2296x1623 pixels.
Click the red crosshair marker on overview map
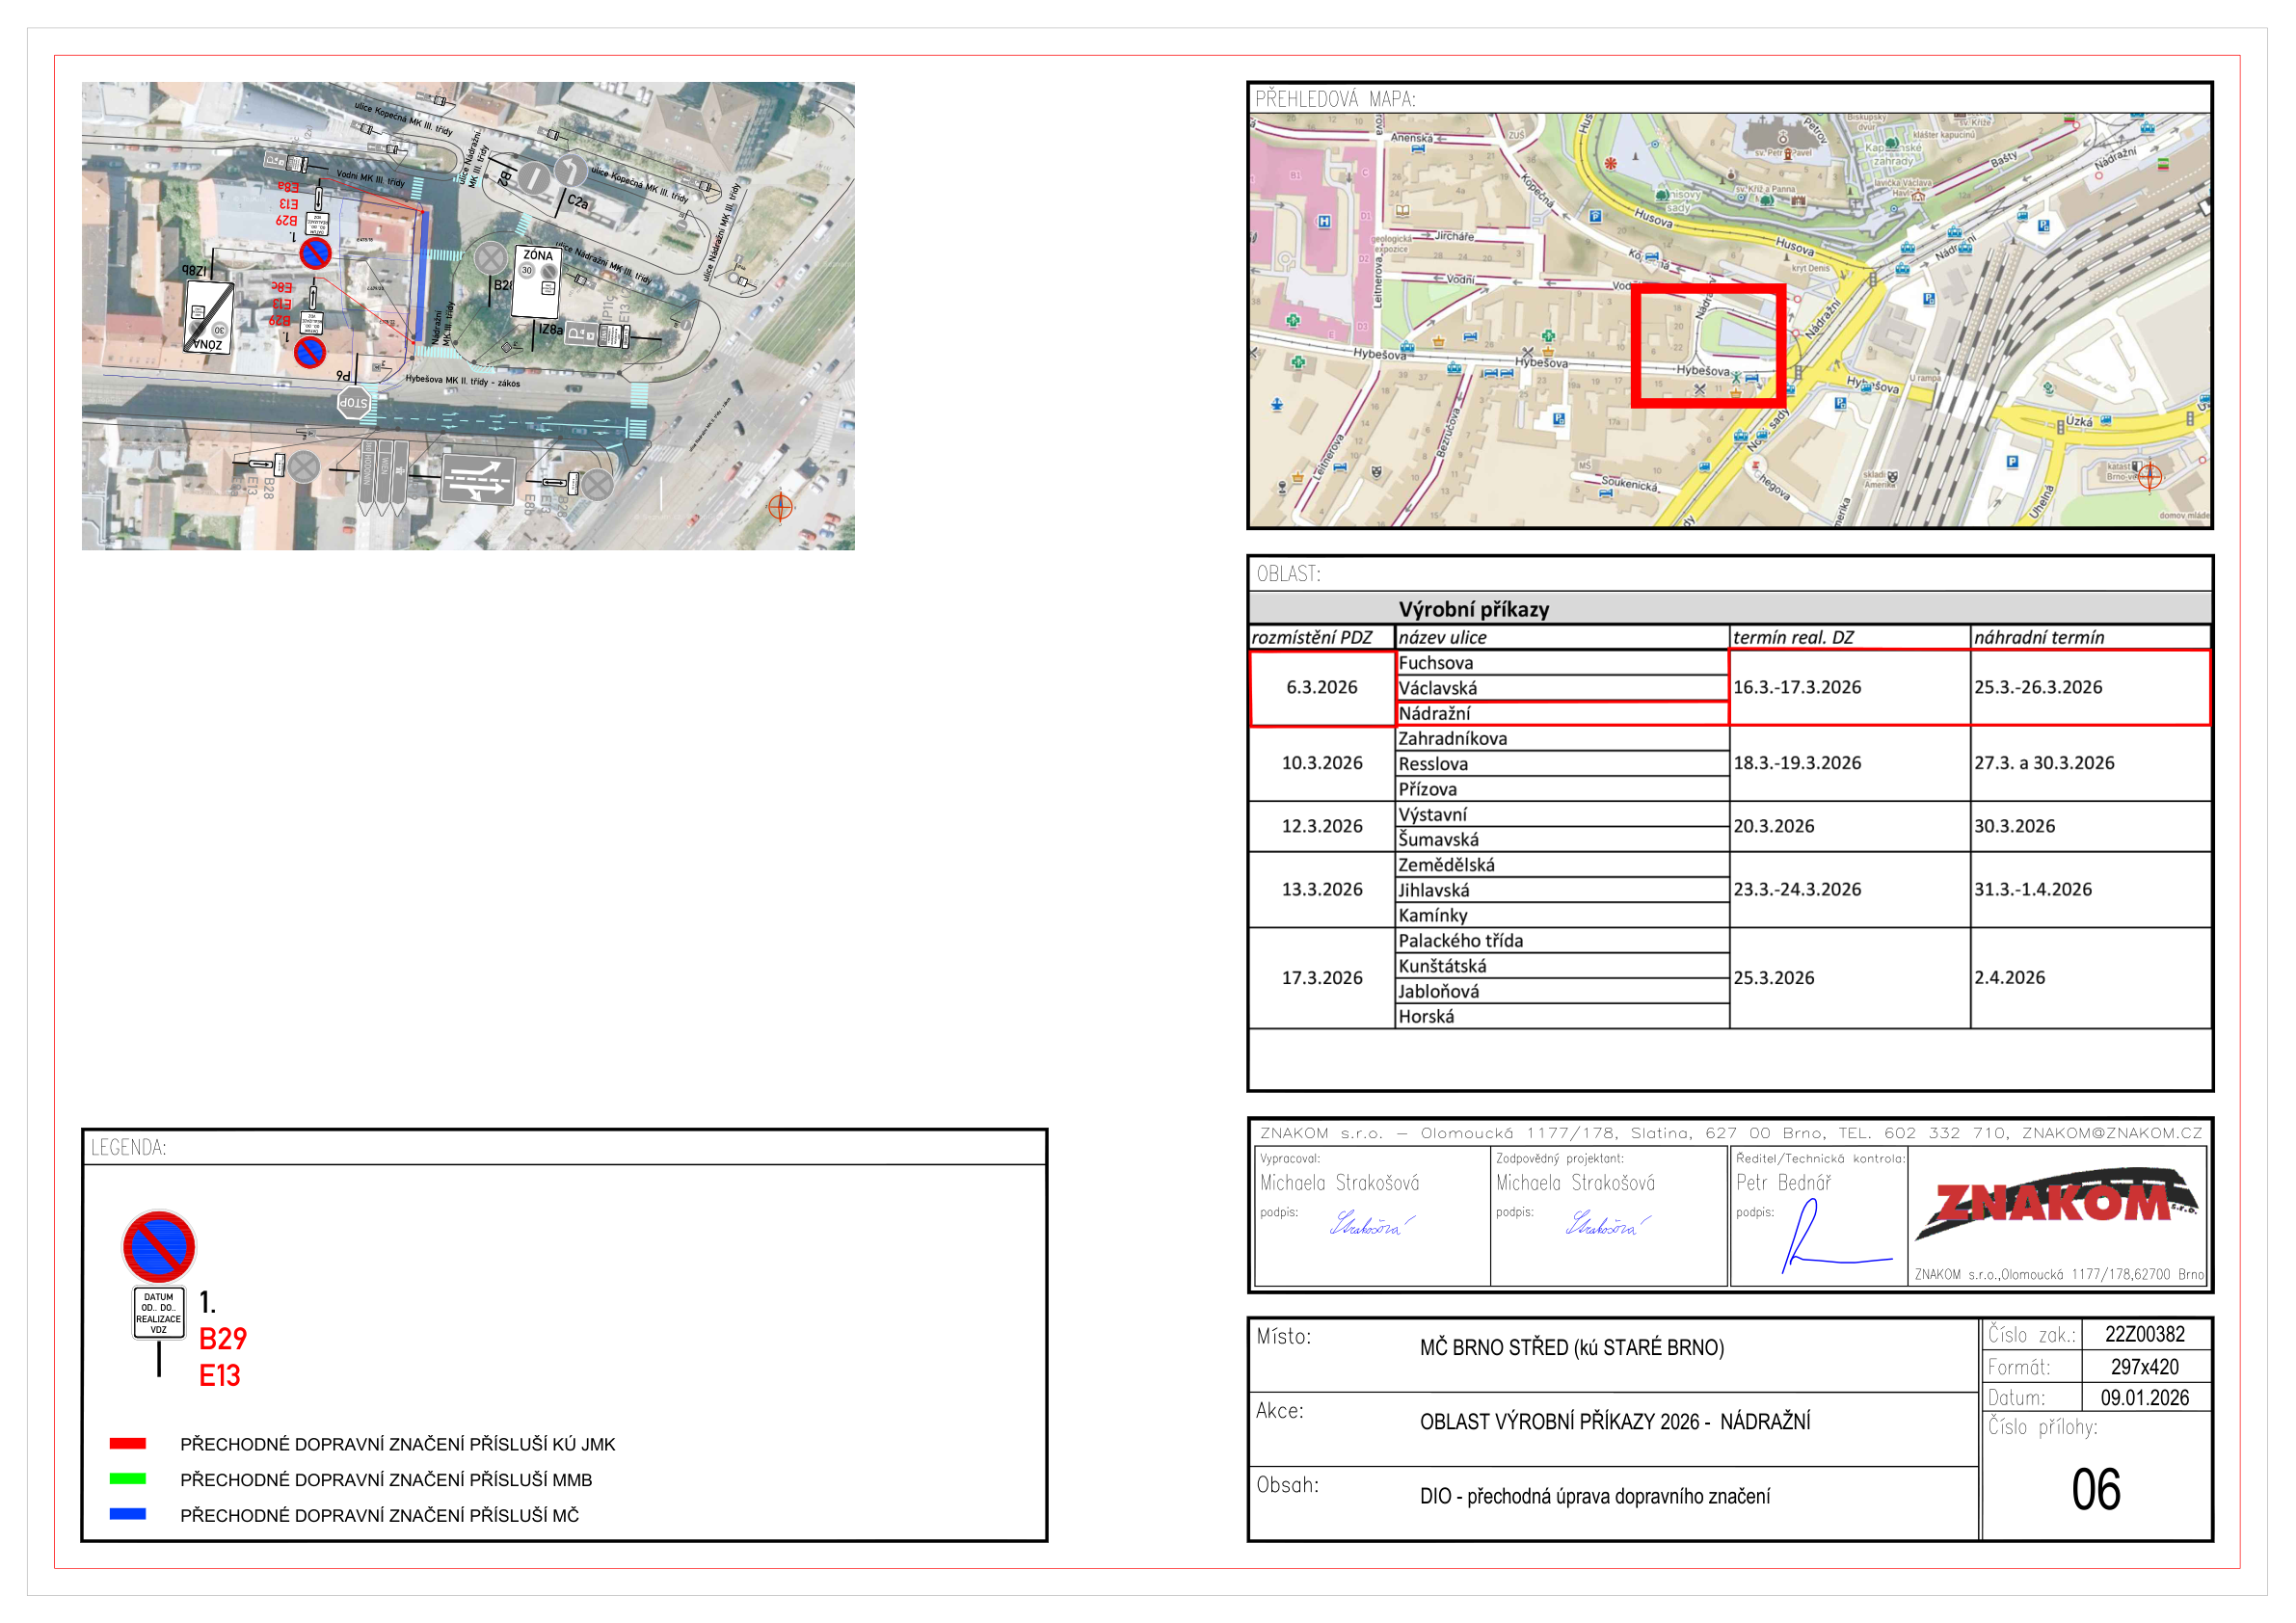click(x=2149, y=476)
